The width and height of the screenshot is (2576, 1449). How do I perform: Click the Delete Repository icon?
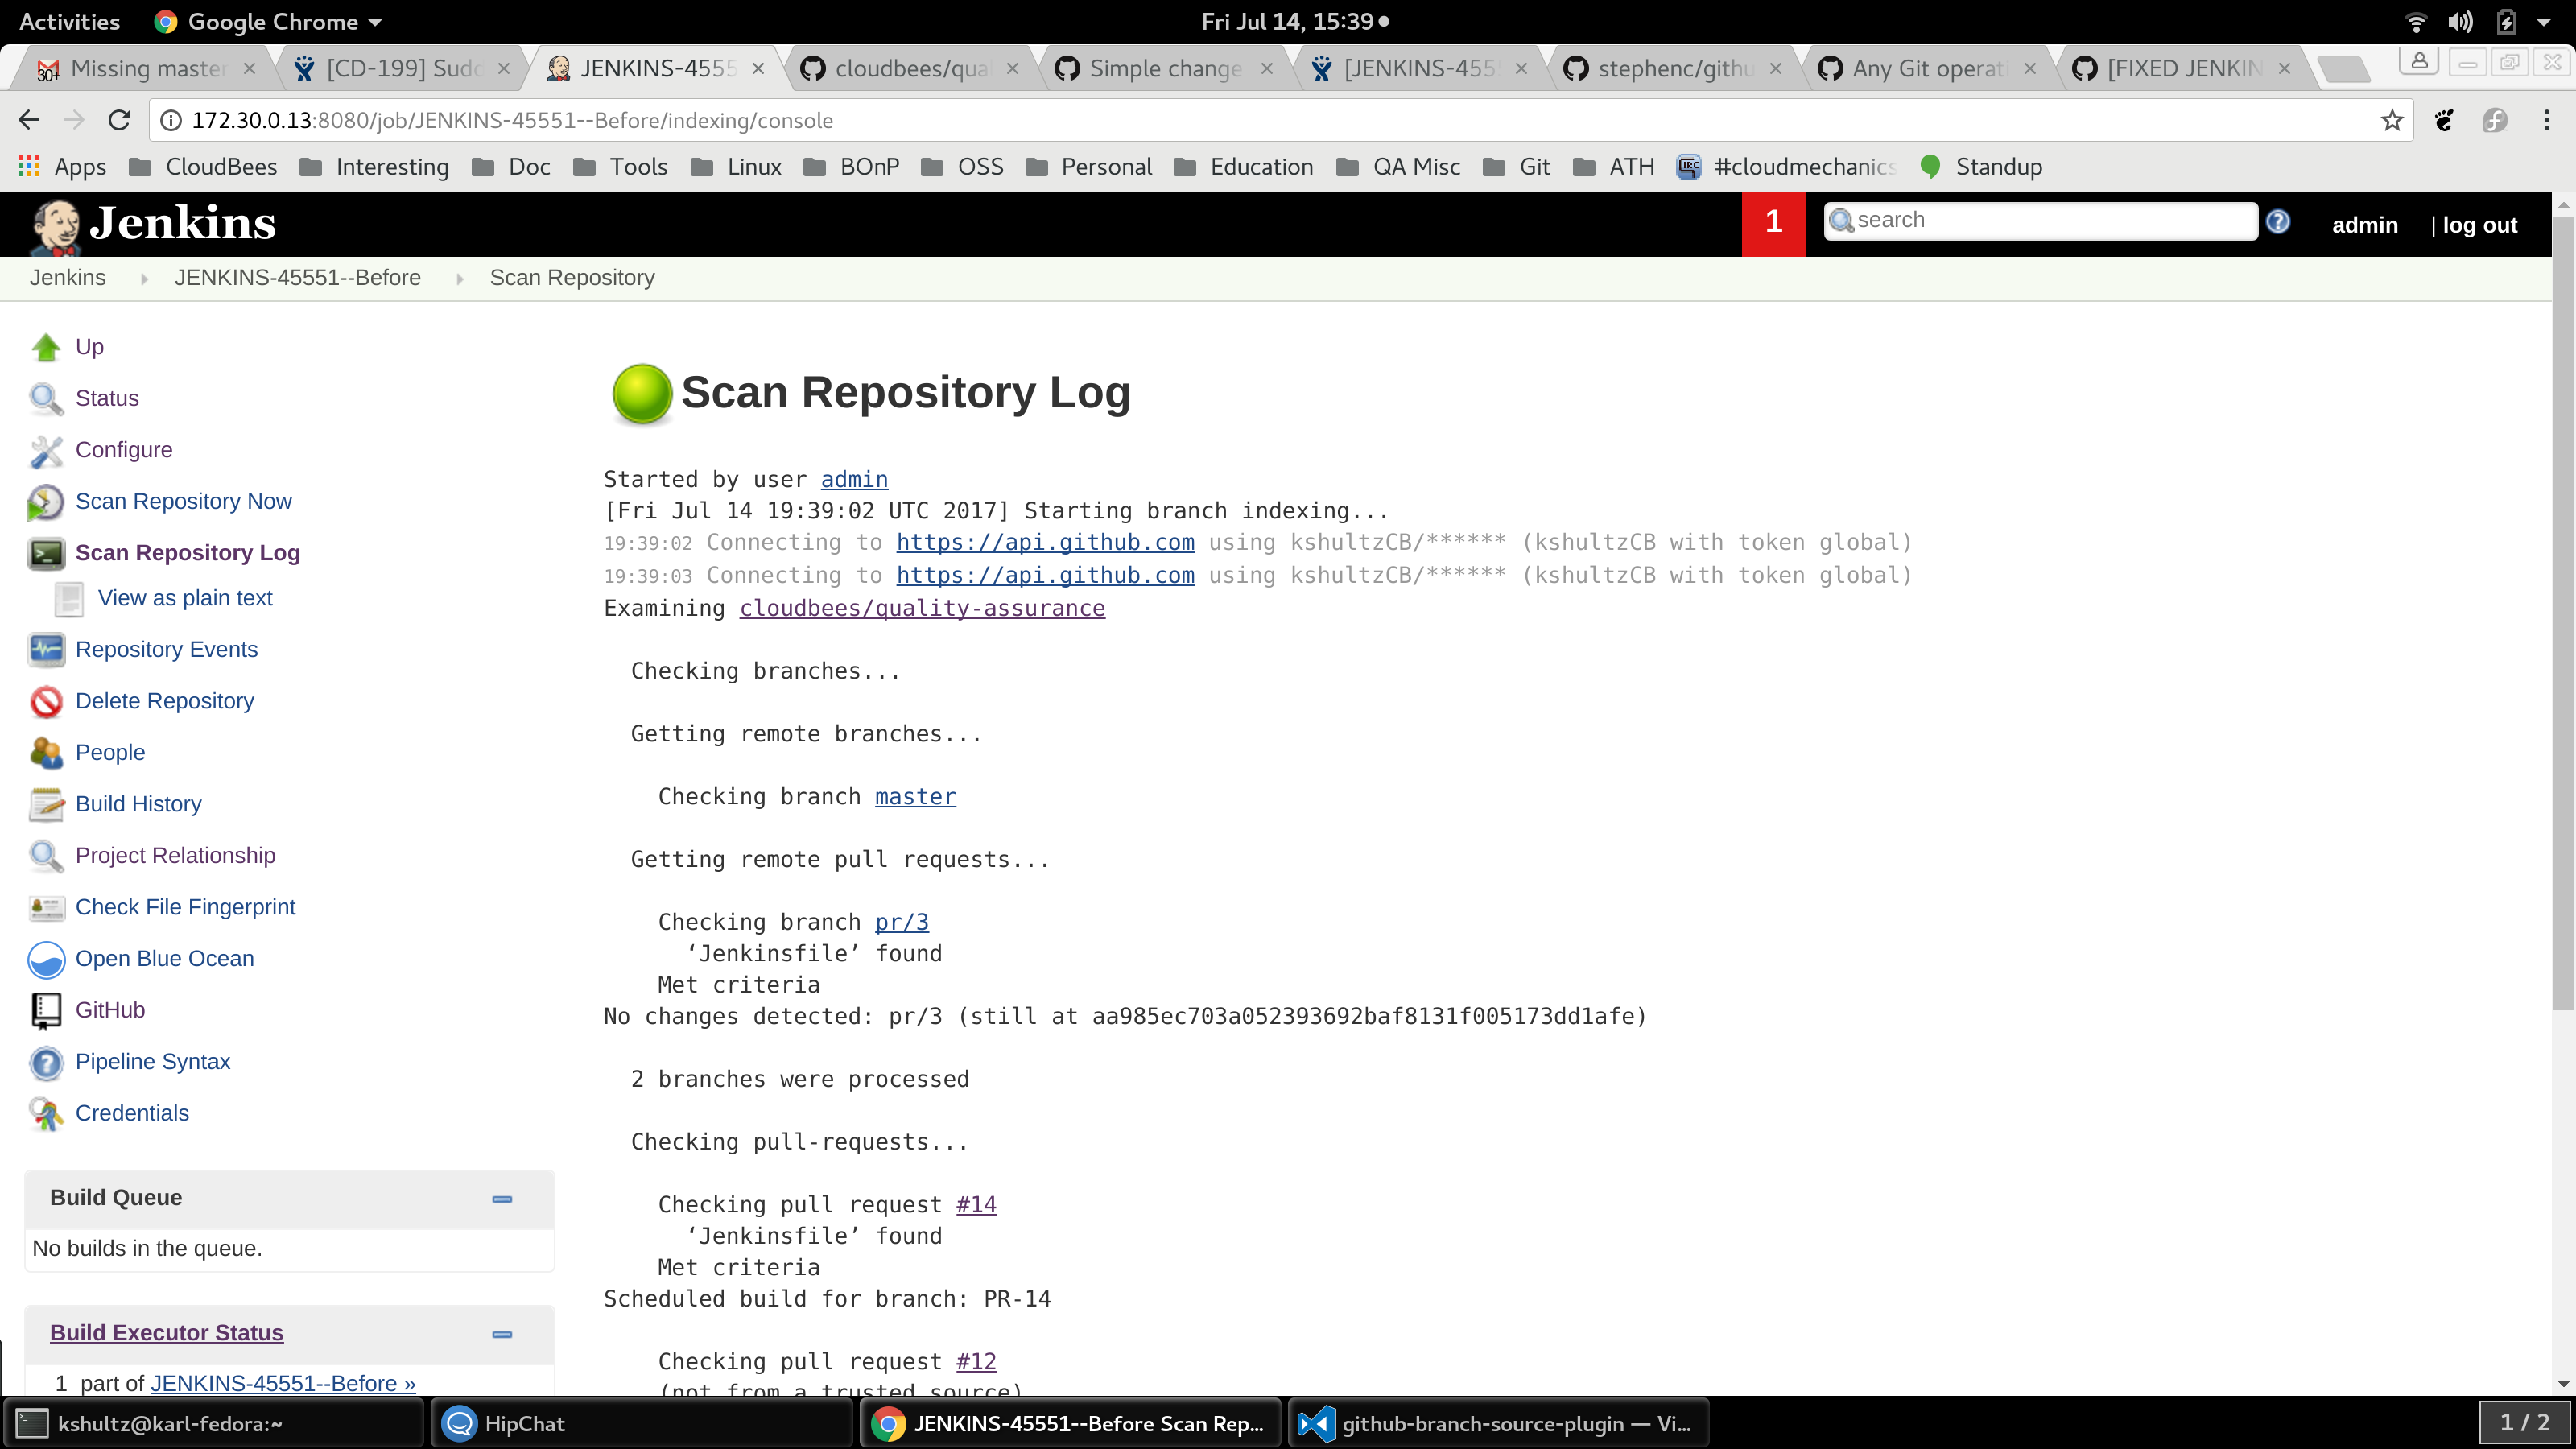(x=46, y=702)
